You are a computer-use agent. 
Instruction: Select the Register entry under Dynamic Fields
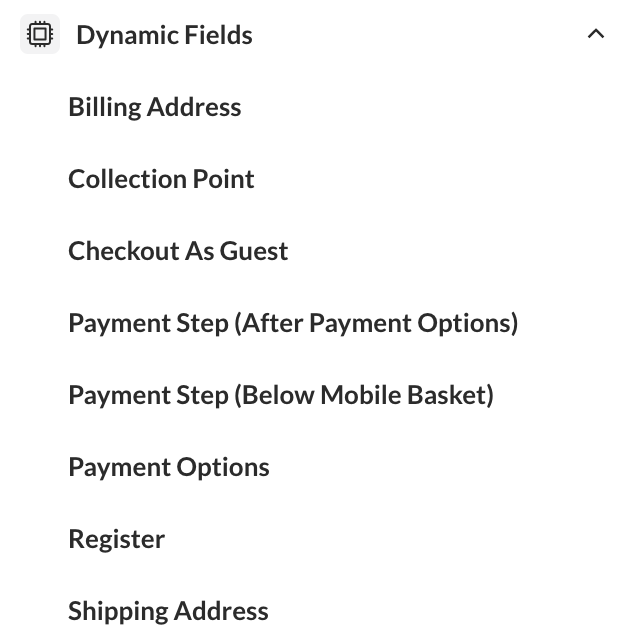click(116, 539)
